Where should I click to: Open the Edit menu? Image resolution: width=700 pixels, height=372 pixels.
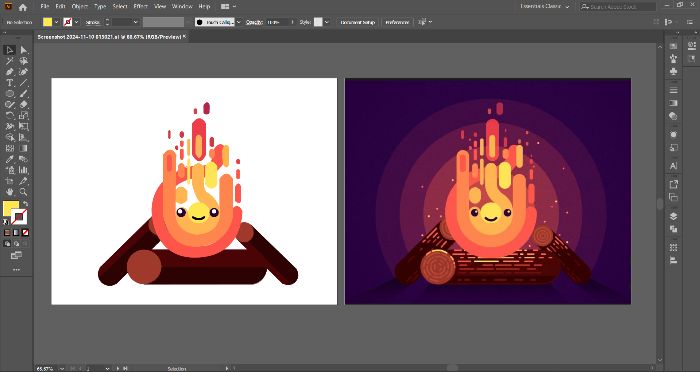click(60, 7)
